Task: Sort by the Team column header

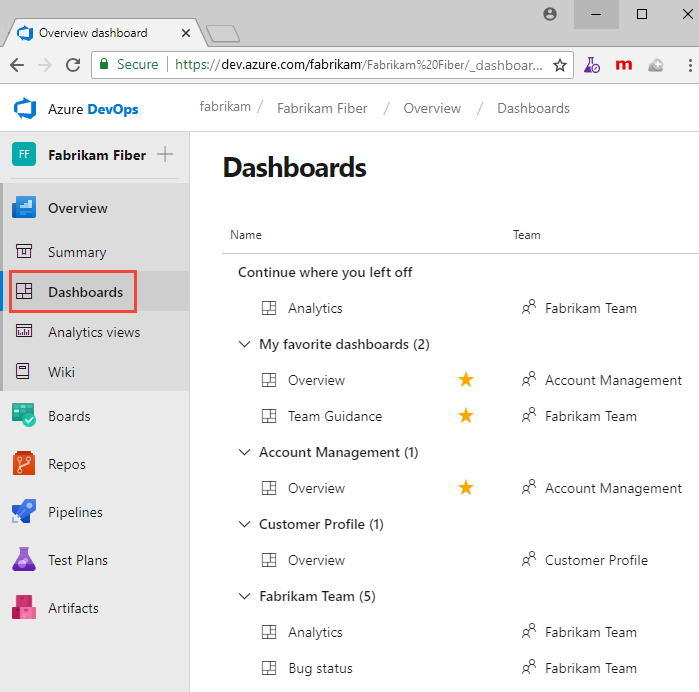Action: click(526, 235)
